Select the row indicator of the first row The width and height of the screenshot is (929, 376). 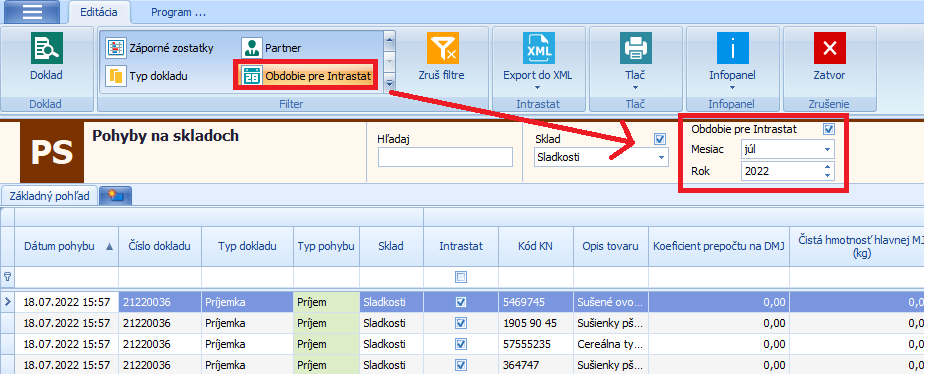pos(7,302)
